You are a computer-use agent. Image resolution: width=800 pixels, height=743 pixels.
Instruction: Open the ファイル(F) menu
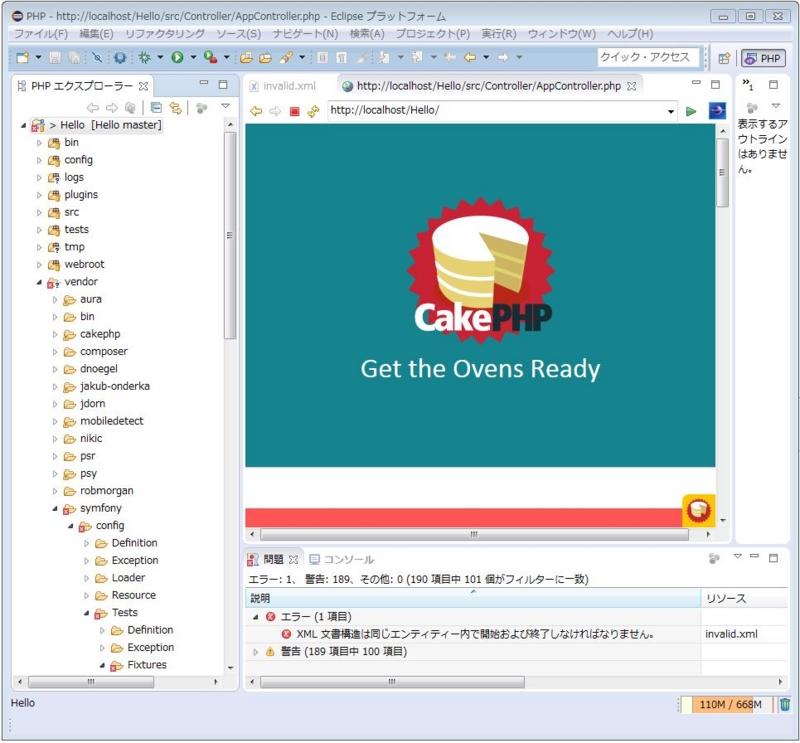pos(41,34)
